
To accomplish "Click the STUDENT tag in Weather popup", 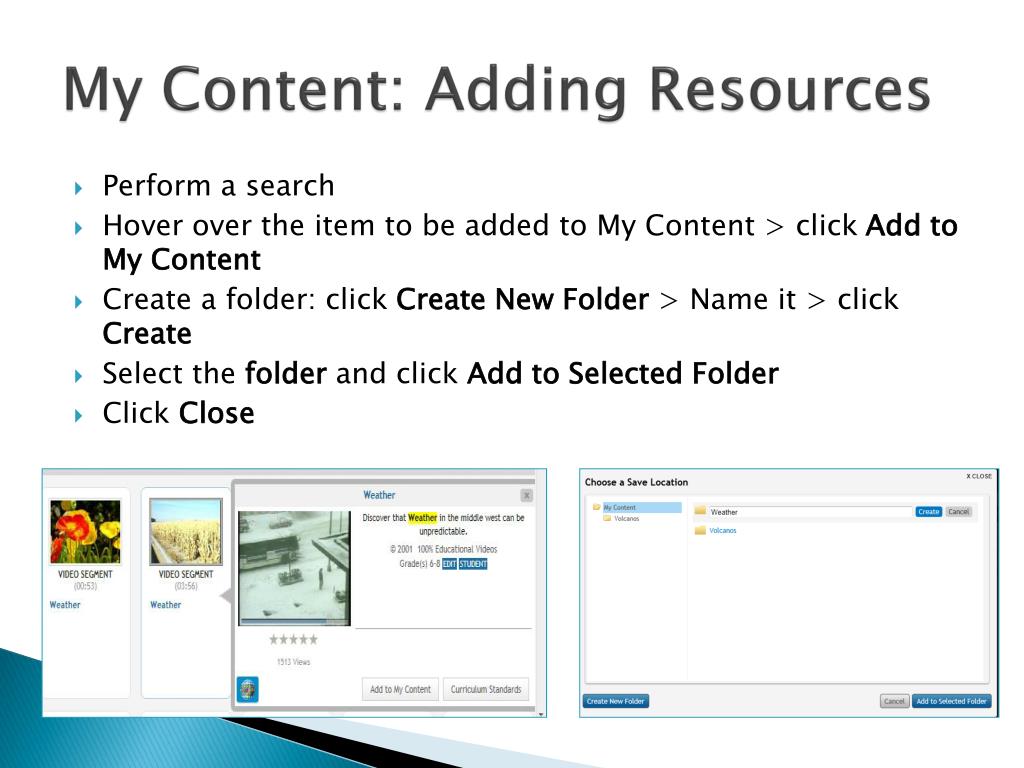I will click(x=473, y=564).
